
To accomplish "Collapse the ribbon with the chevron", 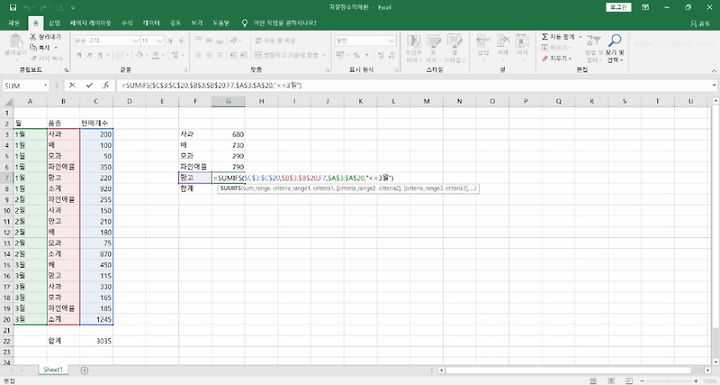I will coord(714,70).
